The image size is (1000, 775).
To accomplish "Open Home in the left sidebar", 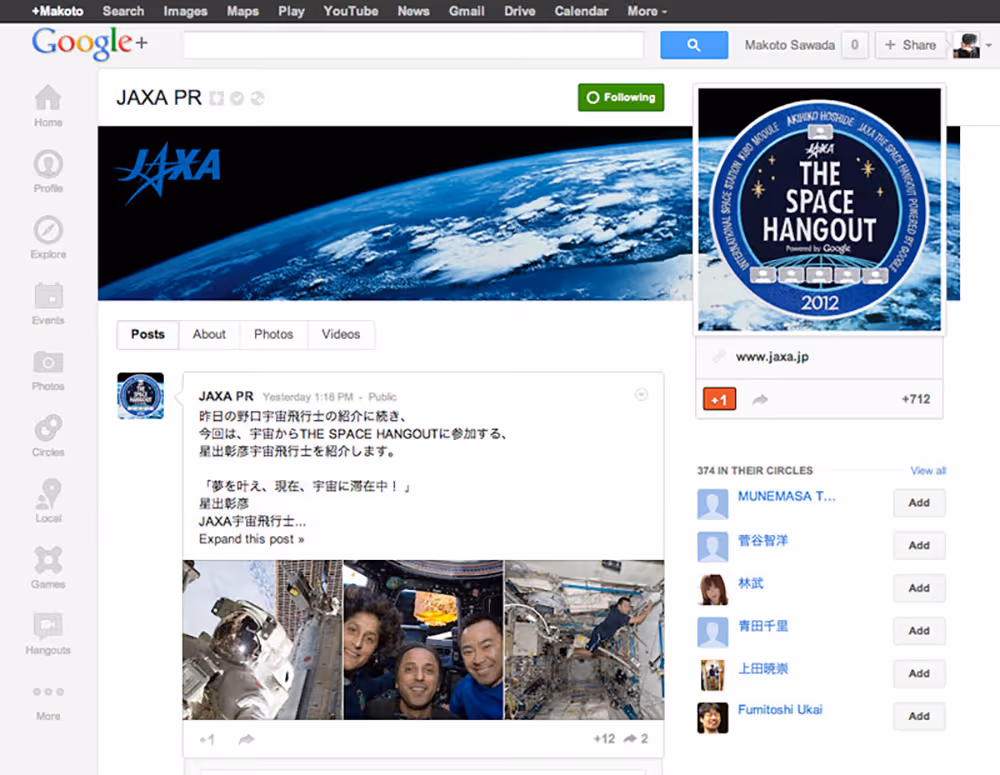I will 48,106.
